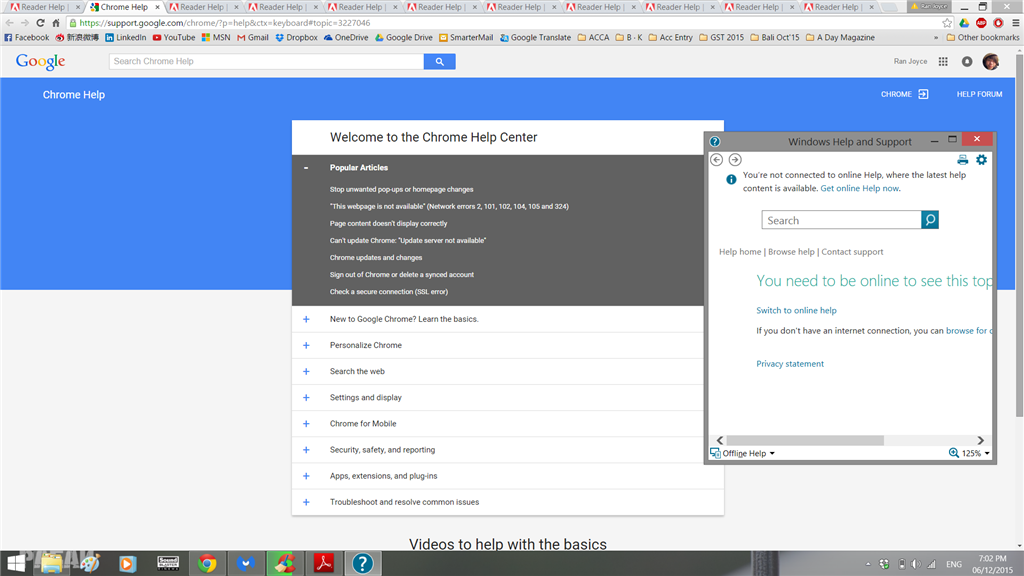Screen dimensions: 1024x576
Task: Click the forward arrow in Windows Help
Action: [x=735, y=159]
